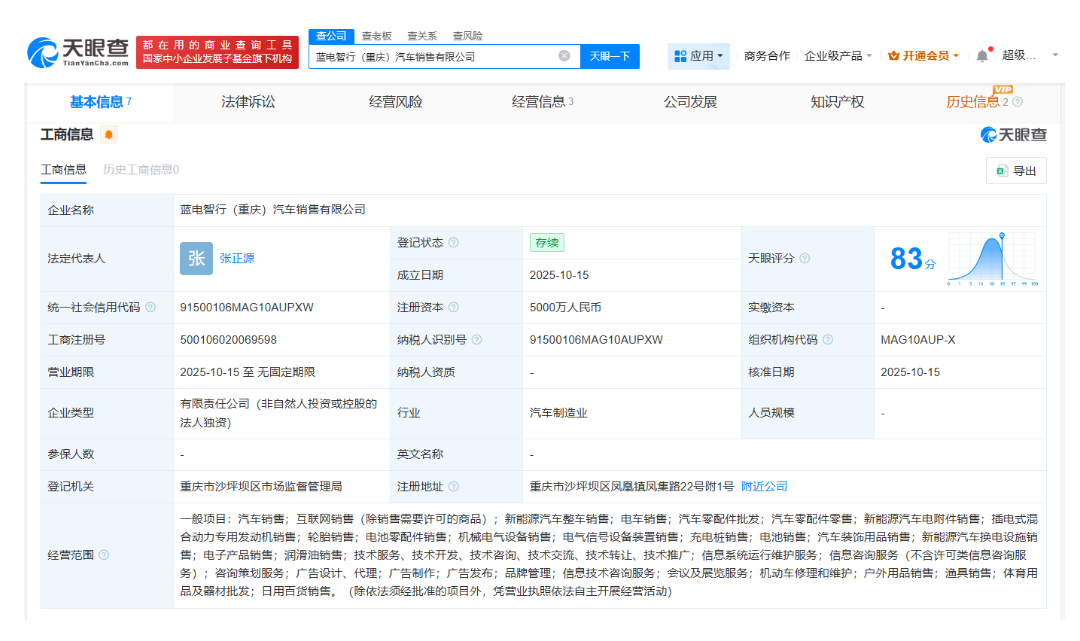This screenshot has width=1080, height=641.
Task: Click help icon beside 历史信息 tab
Action: tap(1017, 102)
